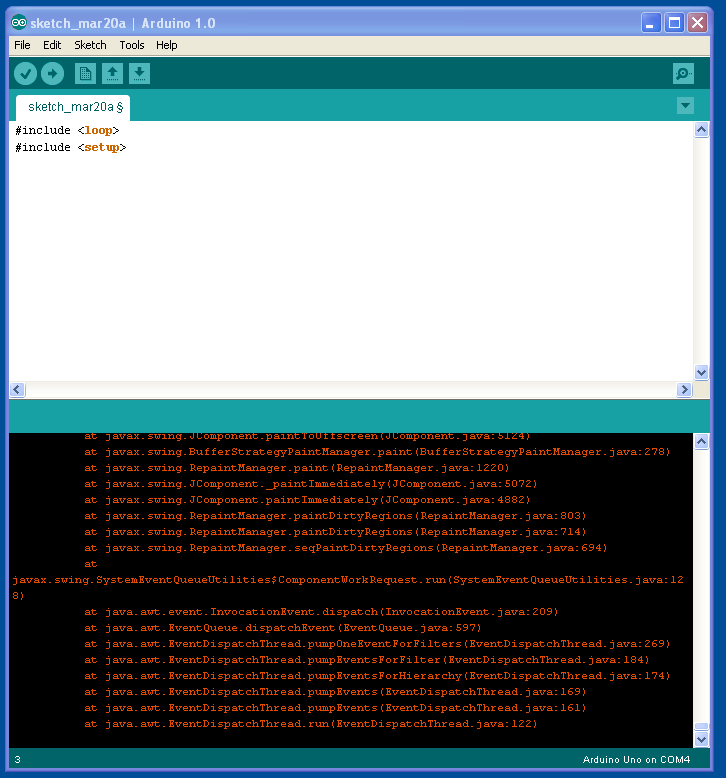Click editor vertical scrollbar up arrow
The width and height of the screenshot is (726, 778).
pyautogui.click(x=701, y=130)
